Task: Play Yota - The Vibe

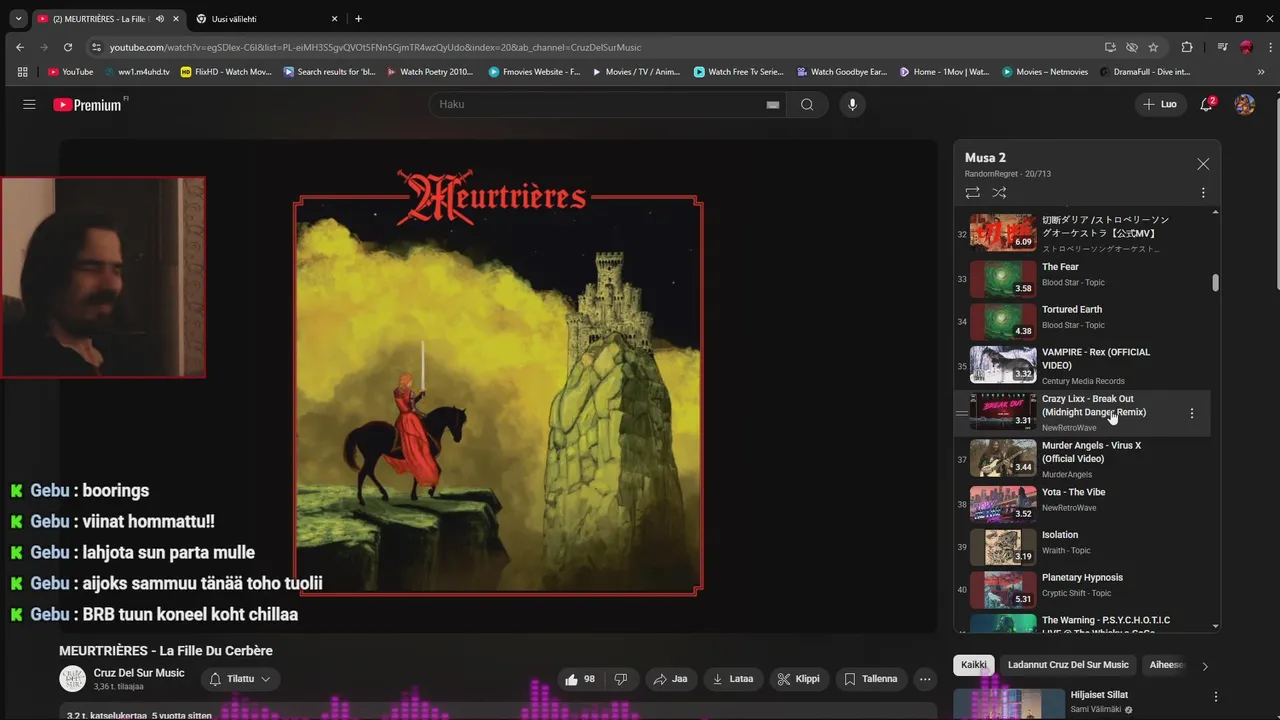Action: pos(1083,504)
